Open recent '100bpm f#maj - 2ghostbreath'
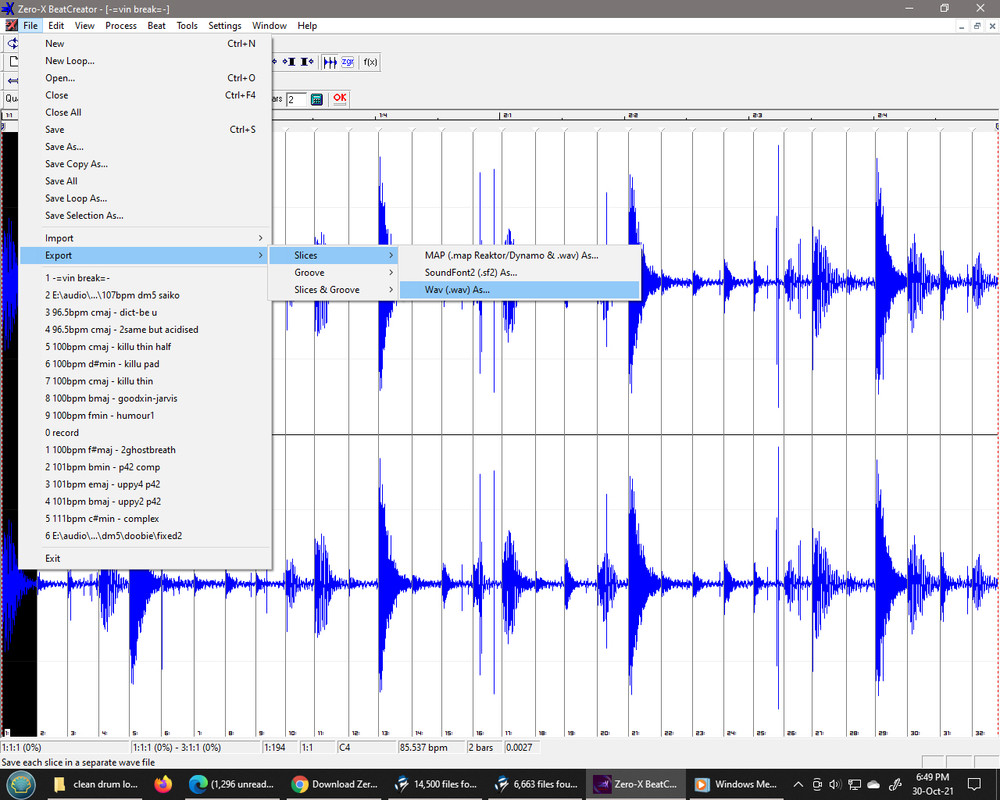Image resolution: width=1000 pixels, height=800 pixels. point(145,450)
